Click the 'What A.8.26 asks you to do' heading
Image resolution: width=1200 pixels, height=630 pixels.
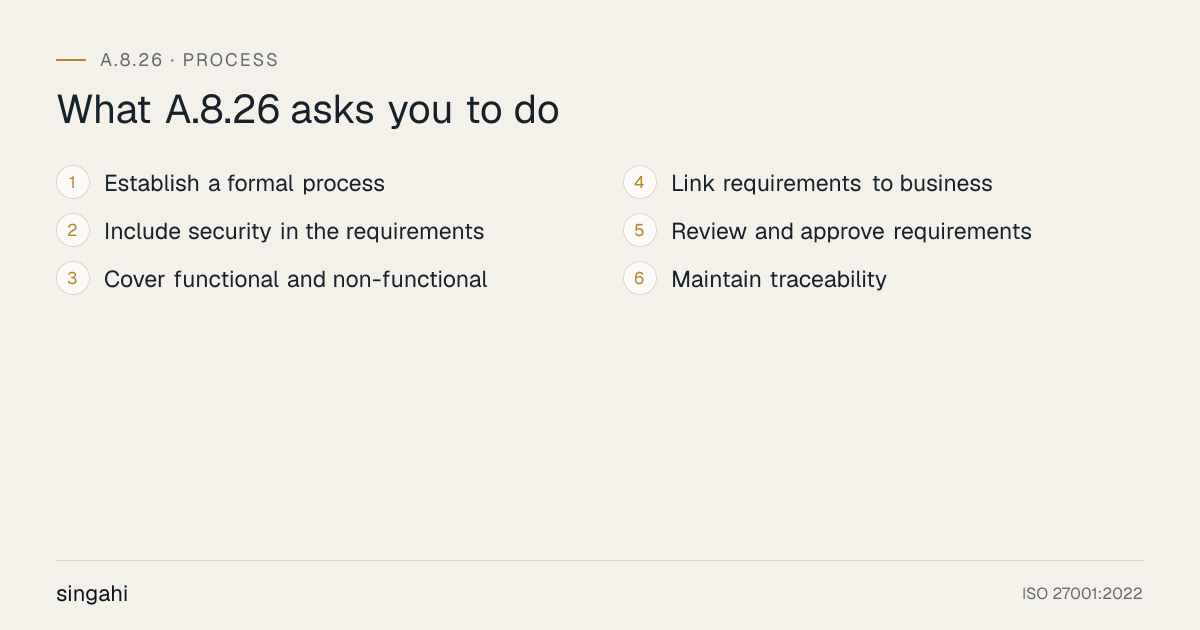tap(308, 110)
